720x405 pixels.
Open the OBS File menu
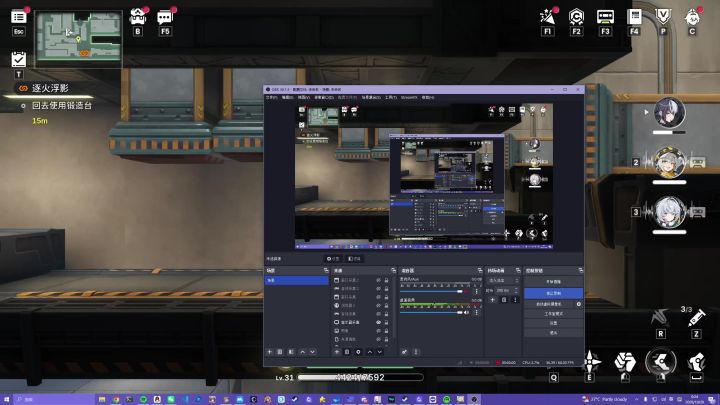coord(271,97)
